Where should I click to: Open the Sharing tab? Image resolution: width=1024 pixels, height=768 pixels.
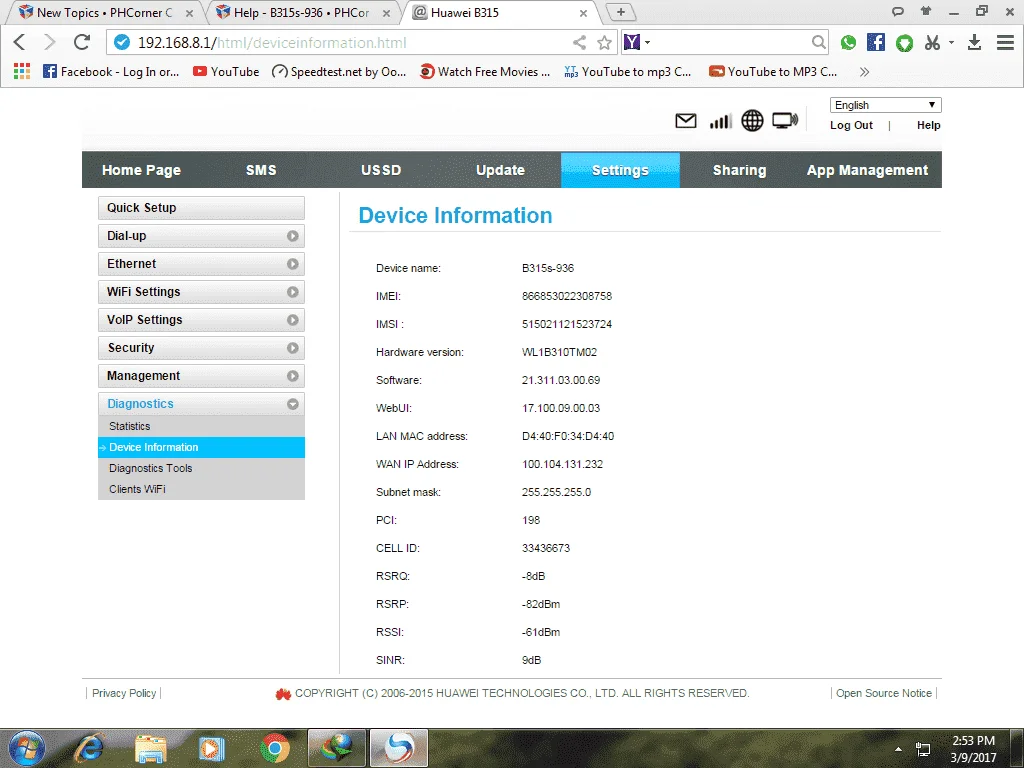tap(739, 170)
